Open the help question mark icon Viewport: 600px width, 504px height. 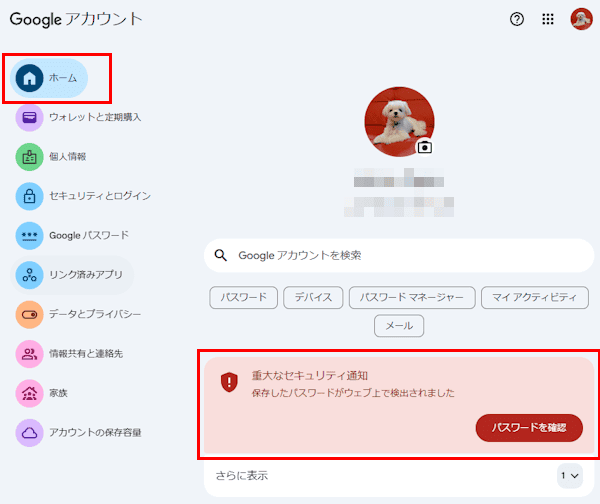[517, 19]
